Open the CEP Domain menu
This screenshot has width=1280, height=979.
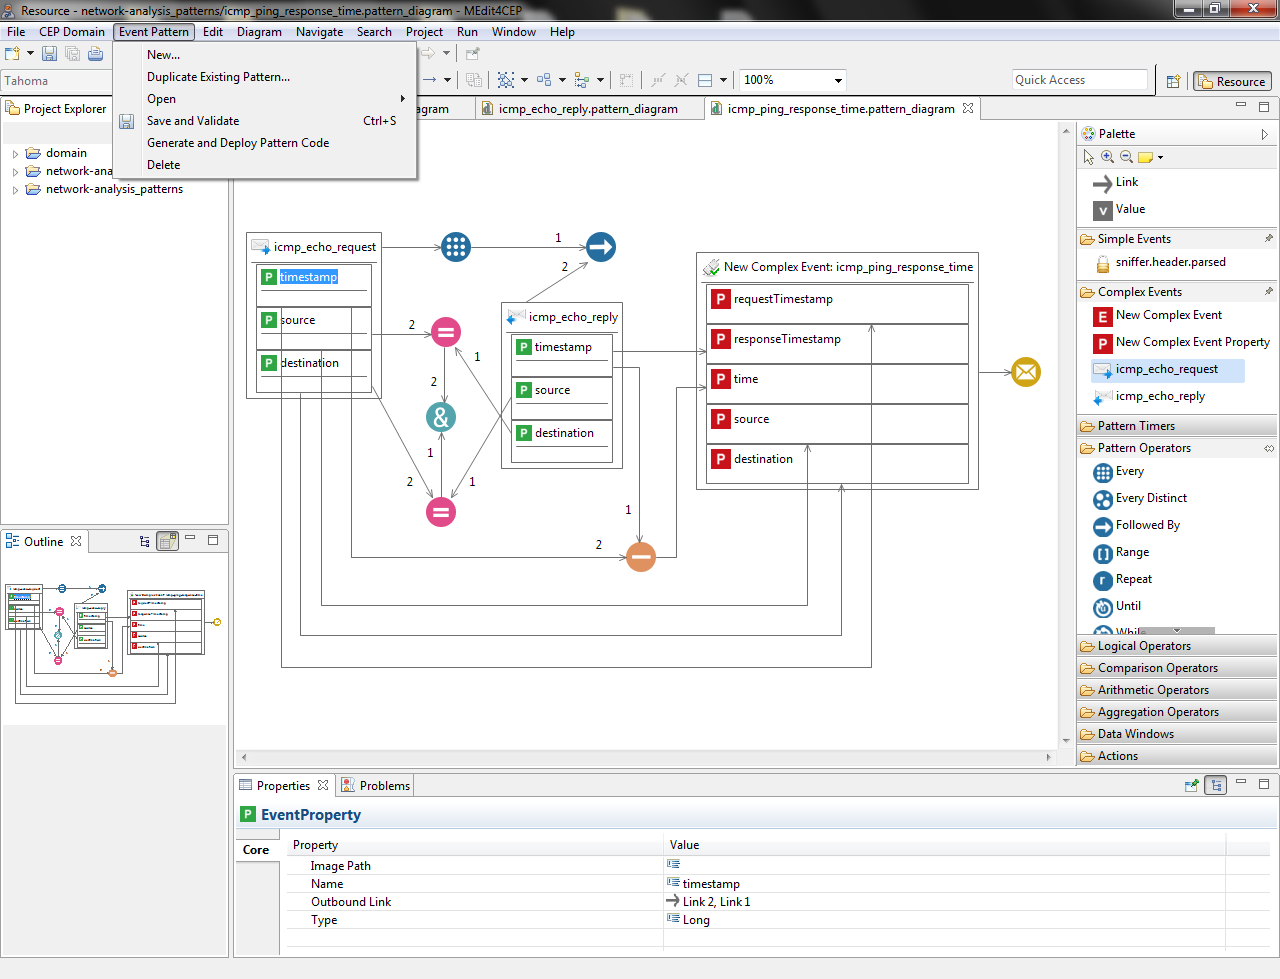coord(72,32)
